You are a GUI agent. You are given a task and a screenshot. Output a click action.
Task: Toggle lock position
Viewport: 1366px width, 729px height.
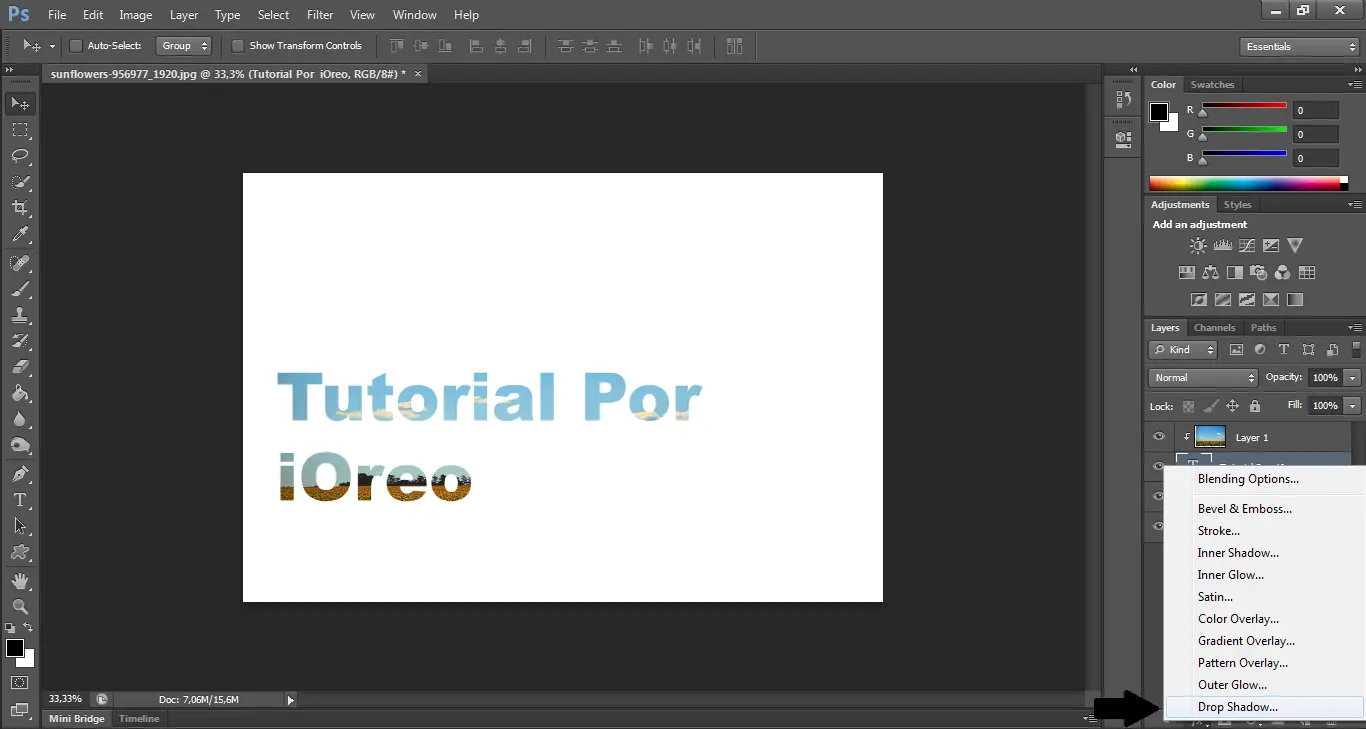click(1232, 406)
